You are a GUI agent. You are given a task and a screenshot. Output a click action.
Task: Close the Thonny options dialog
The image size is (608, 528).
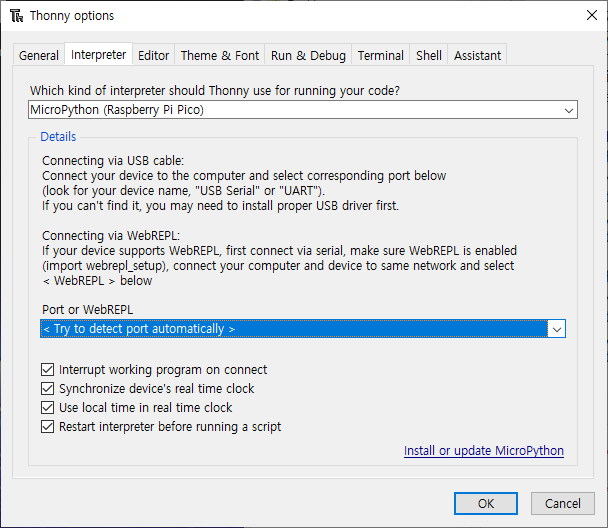coord(592,15)
